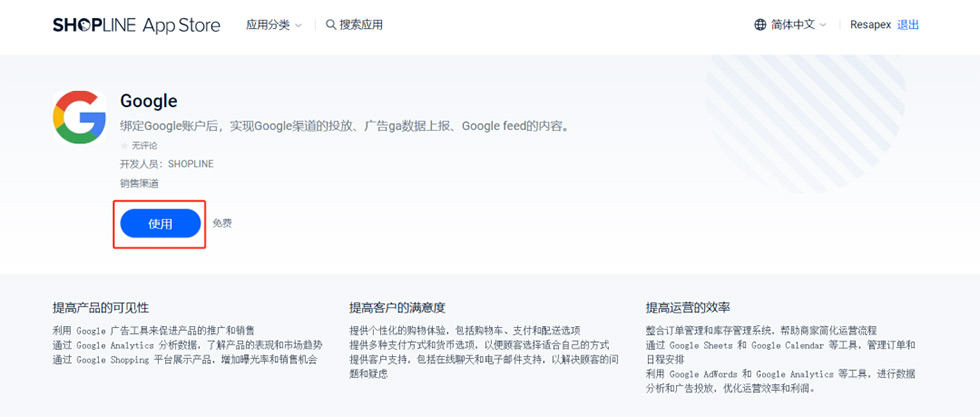
Task: Click the 免费 price label
Action: tap(222, 223)
